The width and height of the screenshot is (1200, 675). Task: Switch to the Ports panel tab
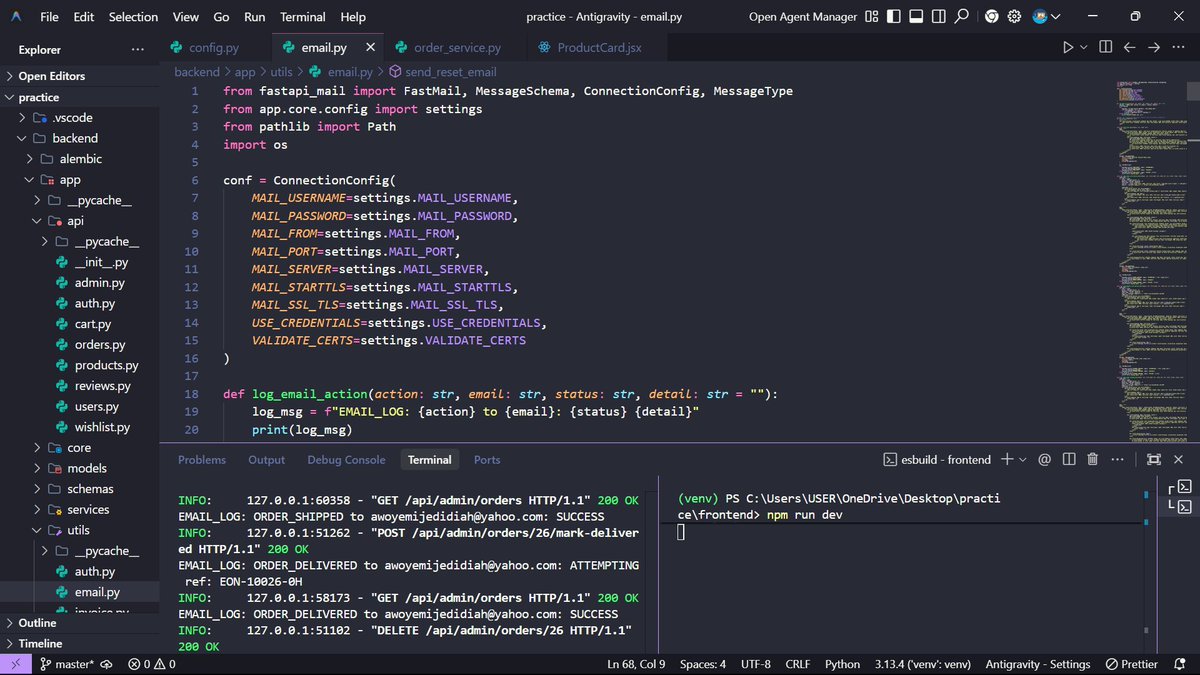(487, 460)
